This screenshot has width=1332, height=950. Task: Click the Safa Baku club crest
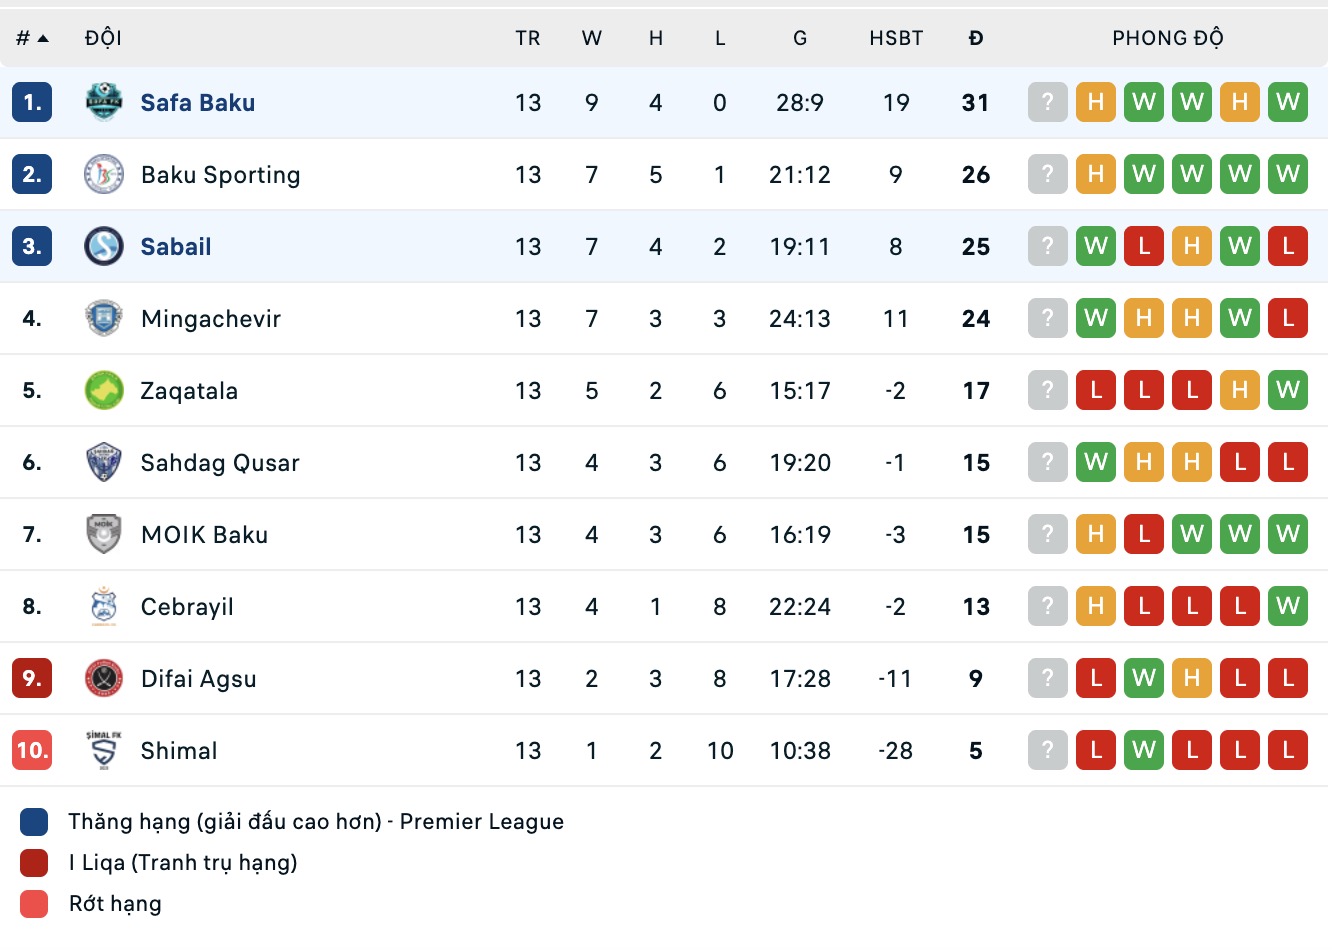point(103,101)
